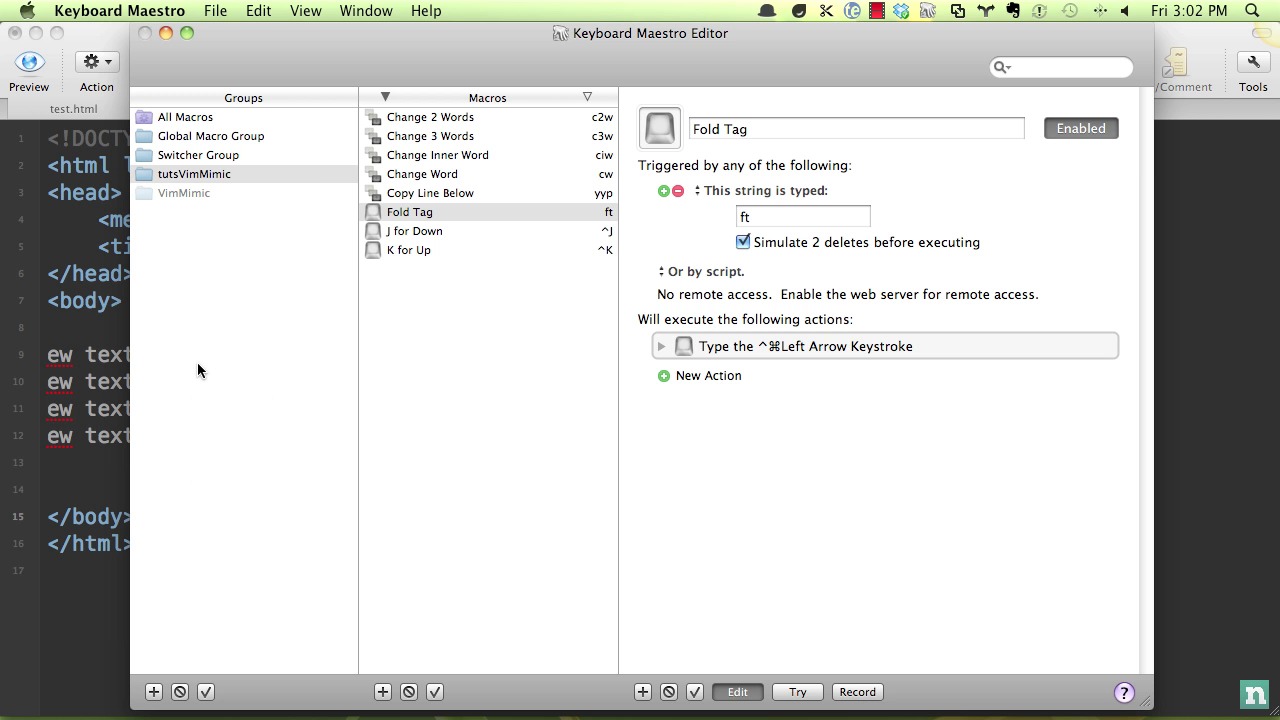1280x720 pixels.
Task: Open the 'Or by script' popup
Action: [701, 272]
